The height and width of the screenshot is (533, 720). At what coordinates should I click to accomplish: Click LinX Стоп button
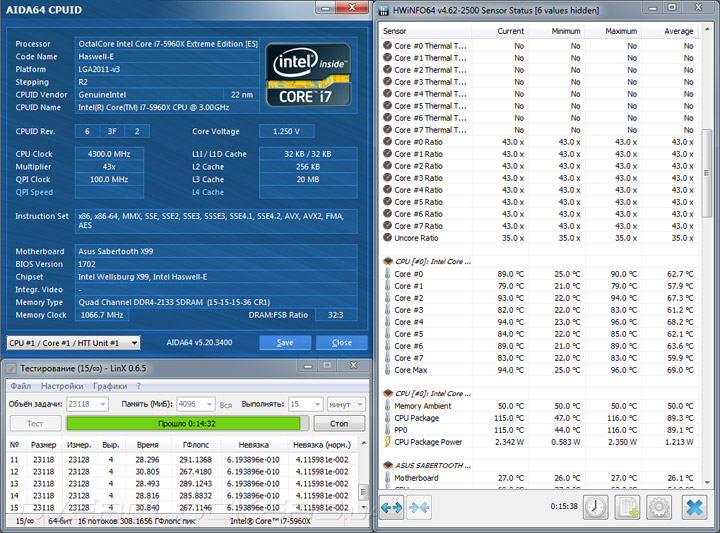[x=339, y=424]
